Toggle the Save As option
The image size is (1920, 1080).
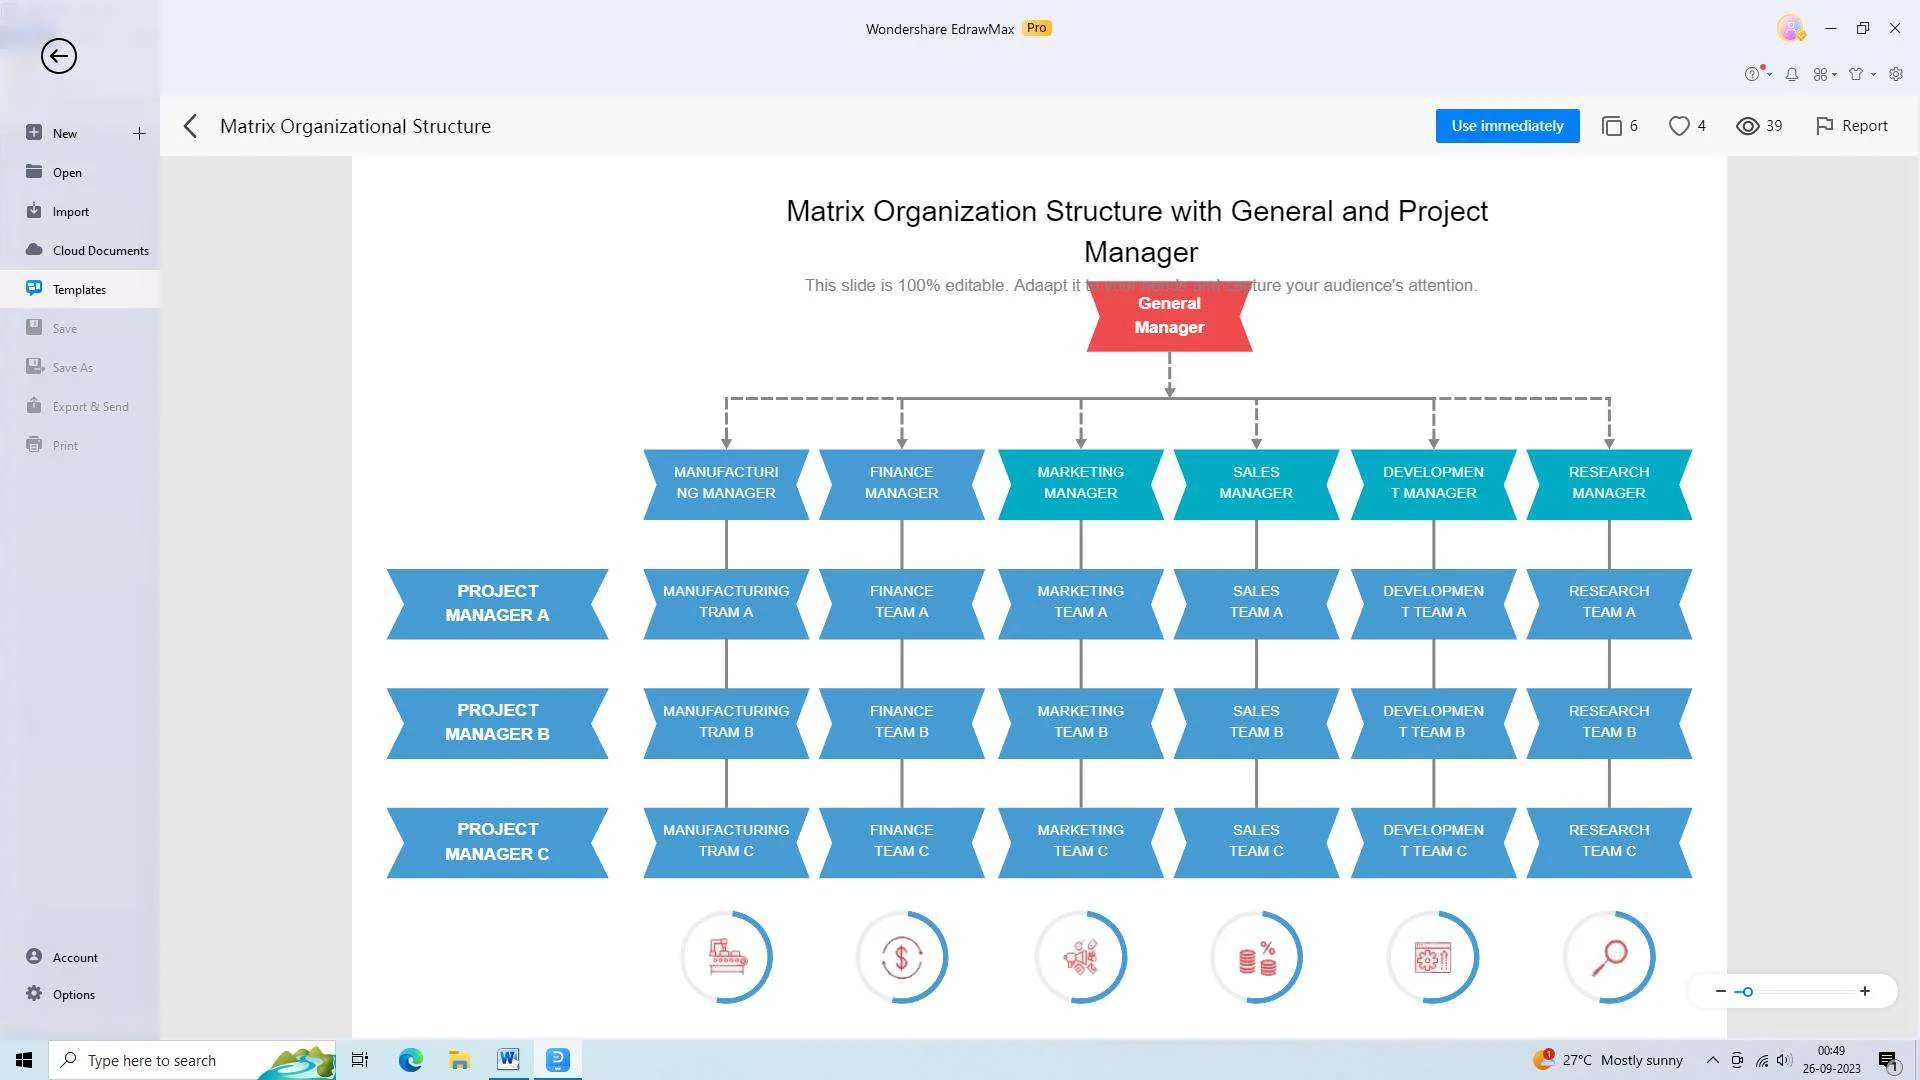[x=71, y=367]
